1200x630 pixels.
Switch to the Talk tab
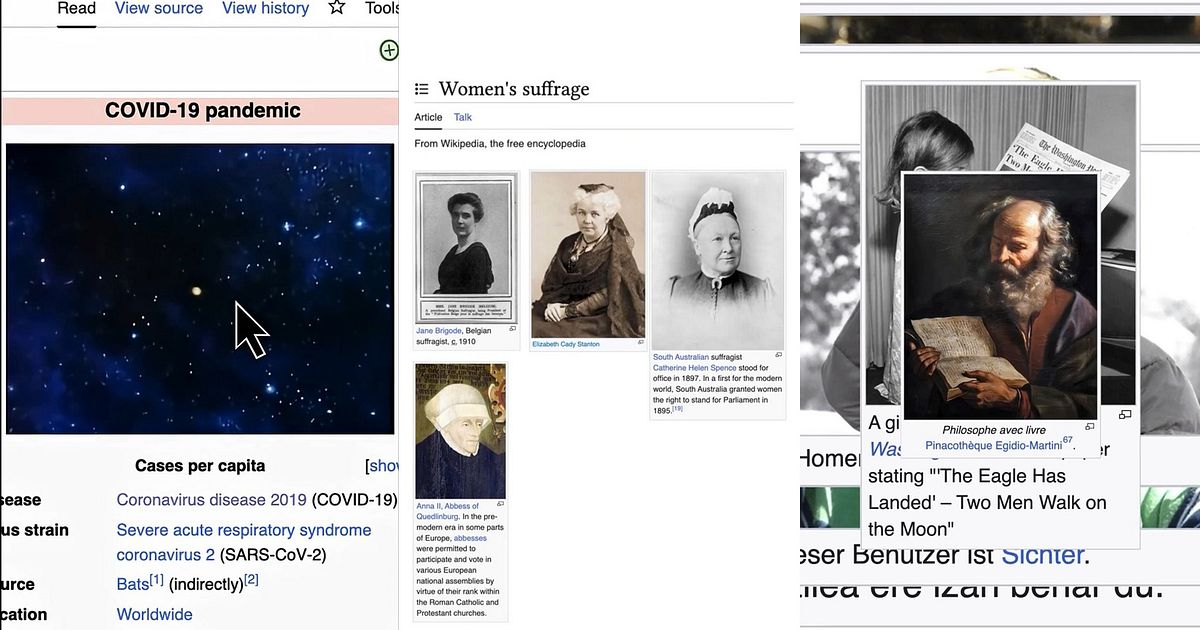point(463,117)
